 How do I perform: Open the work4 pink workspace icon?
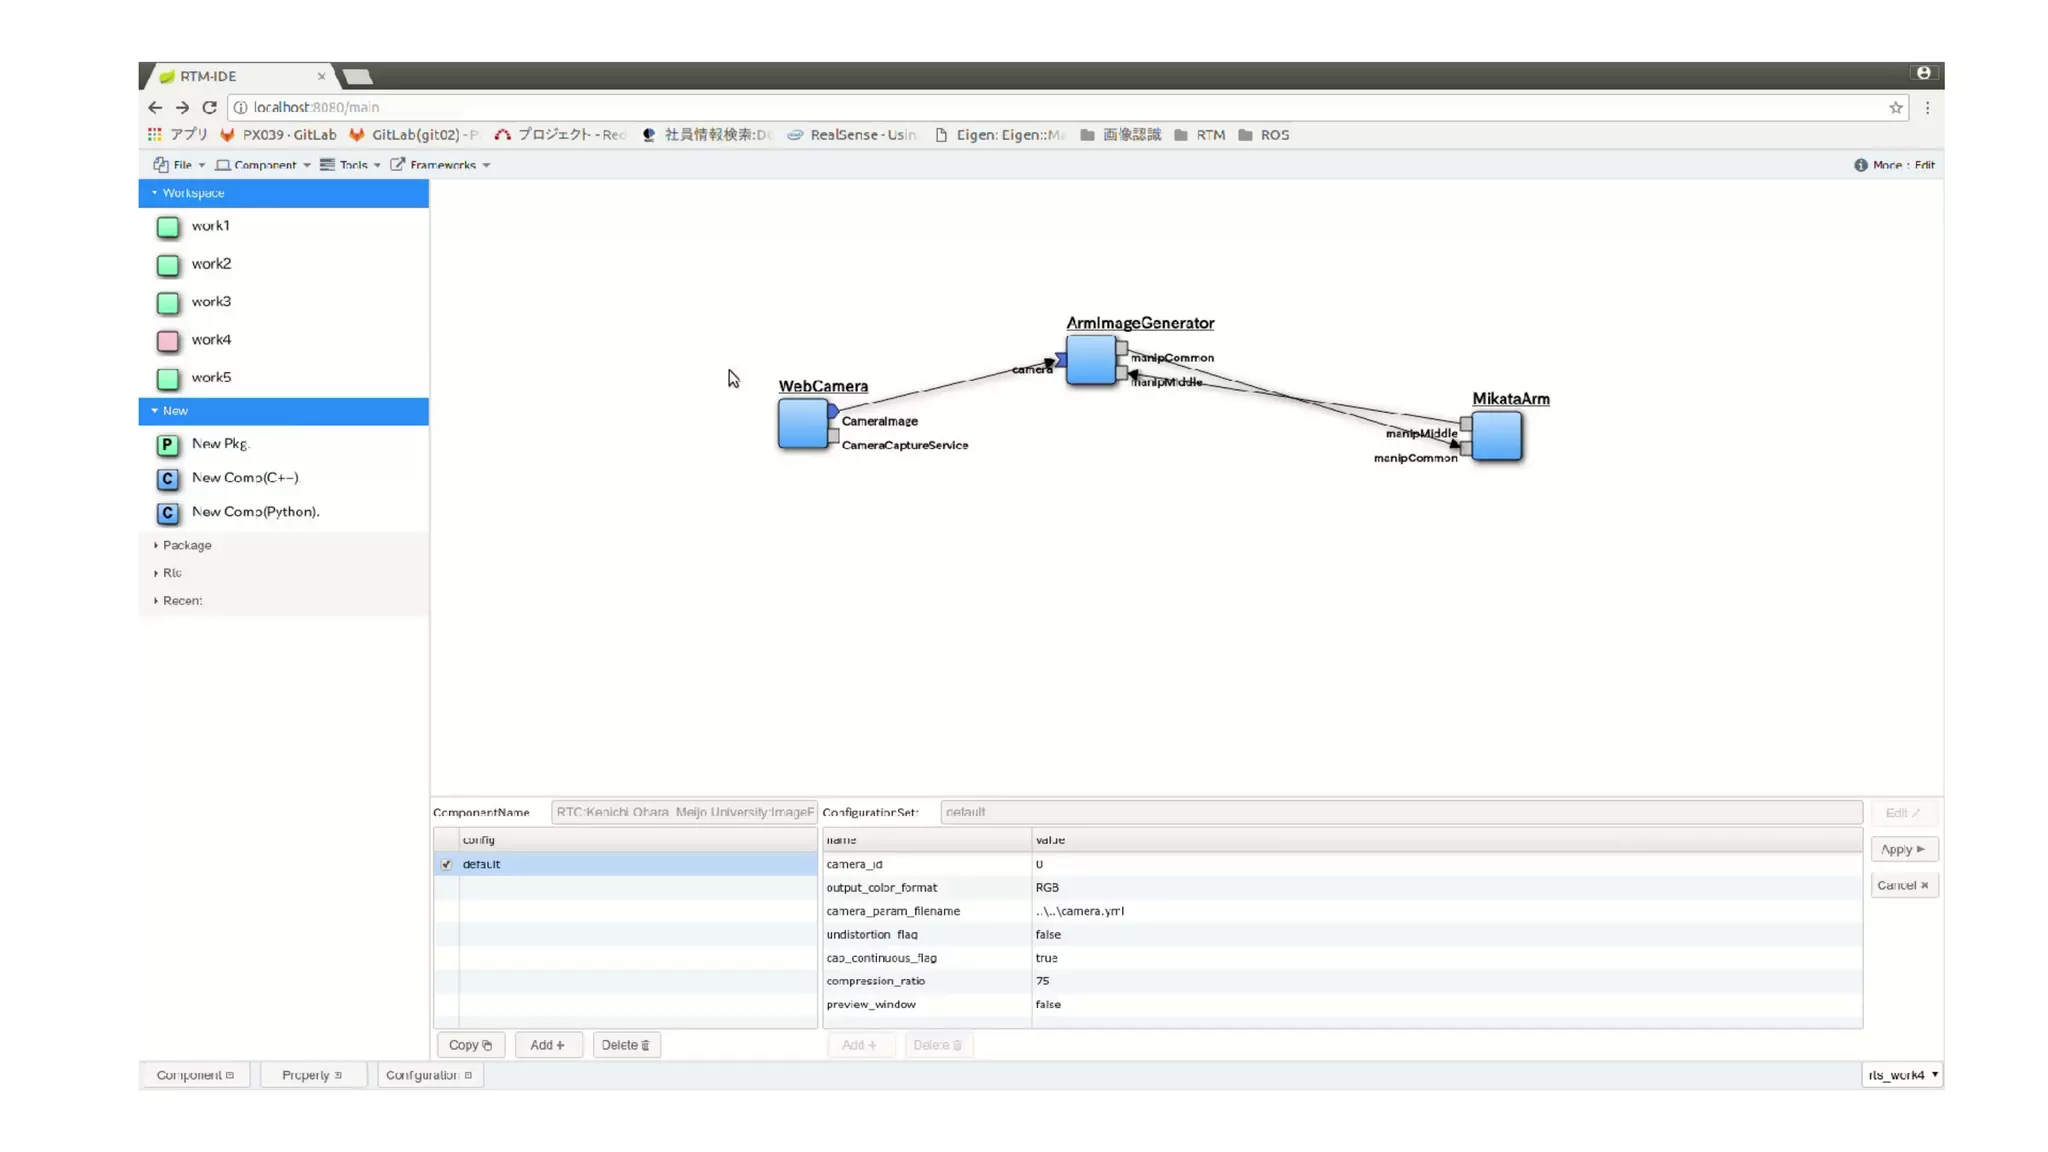click(x=168, y=341)
